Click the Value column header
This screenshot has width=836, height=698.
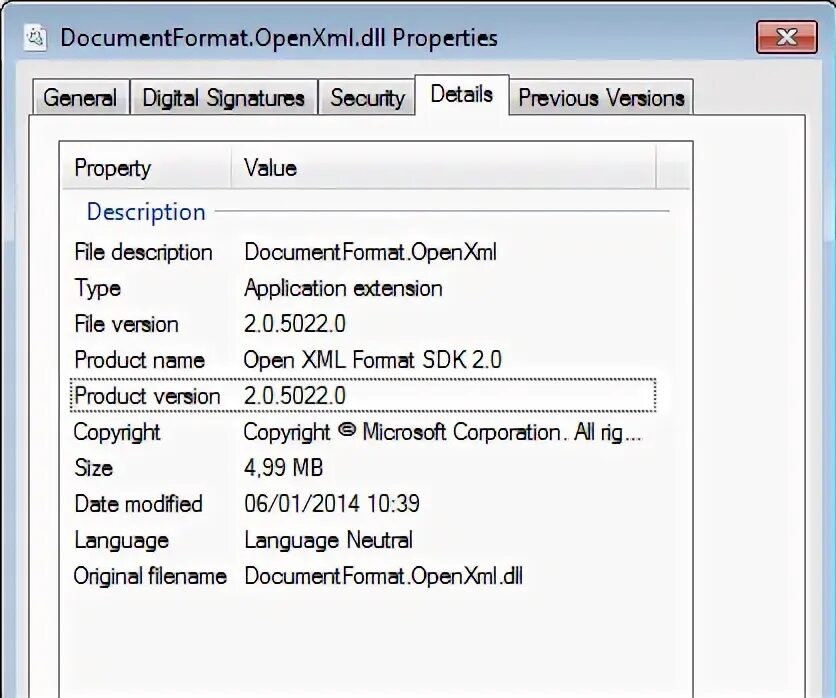[x=444, y=168]
